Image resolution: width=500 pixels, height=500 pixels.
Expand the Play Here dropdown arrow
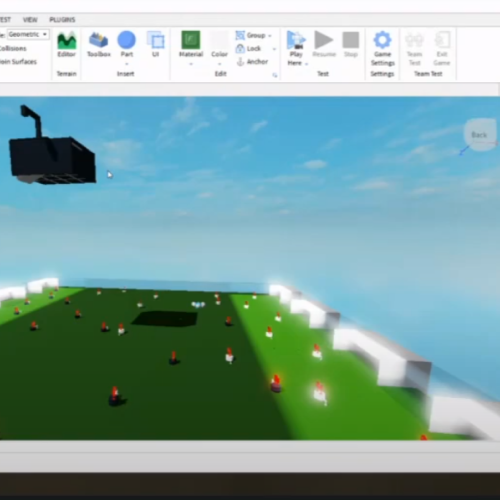tap(306, 64)
